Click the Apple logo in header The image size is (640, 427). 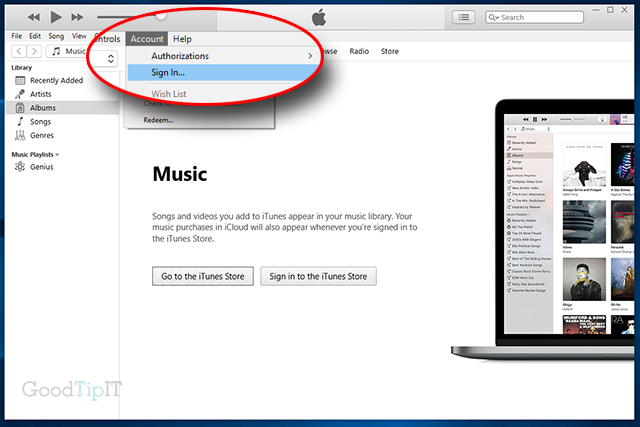[319, 18]
